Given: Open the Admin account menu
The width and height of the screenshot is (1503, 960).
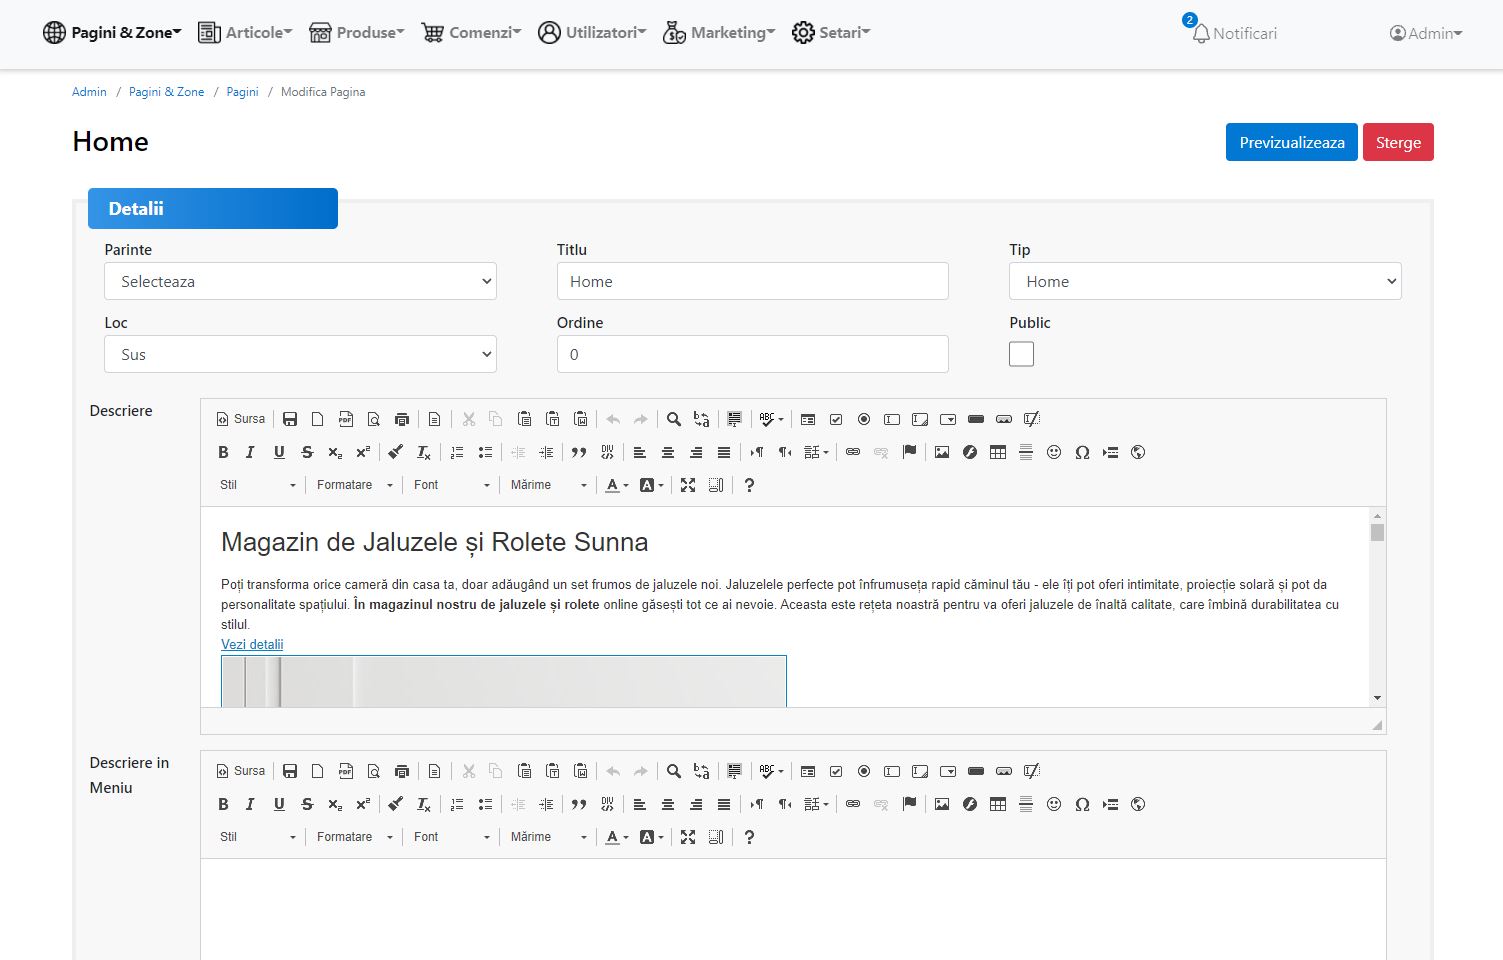Looking at the screenshot, I should click(x=1426, y=33).
